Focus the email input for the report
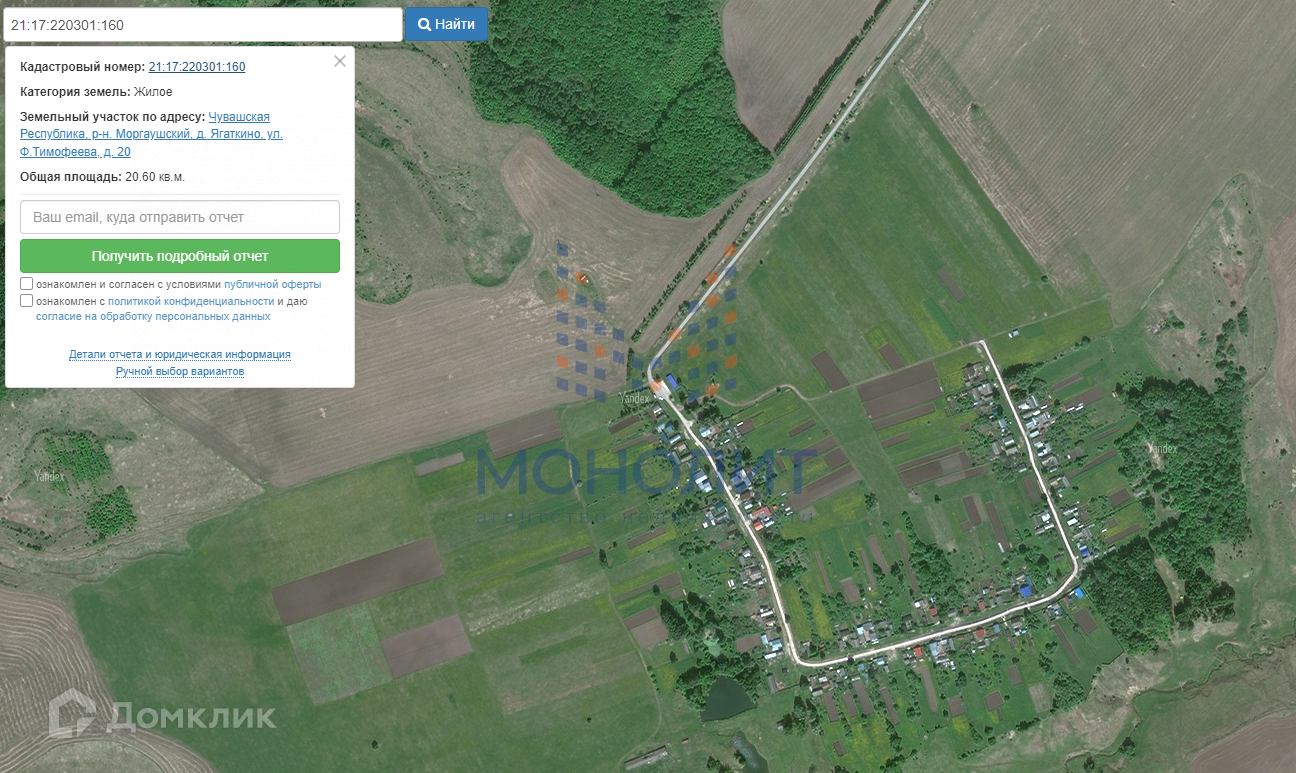This screenshot has width=1296, height=773. coord(180,217)
